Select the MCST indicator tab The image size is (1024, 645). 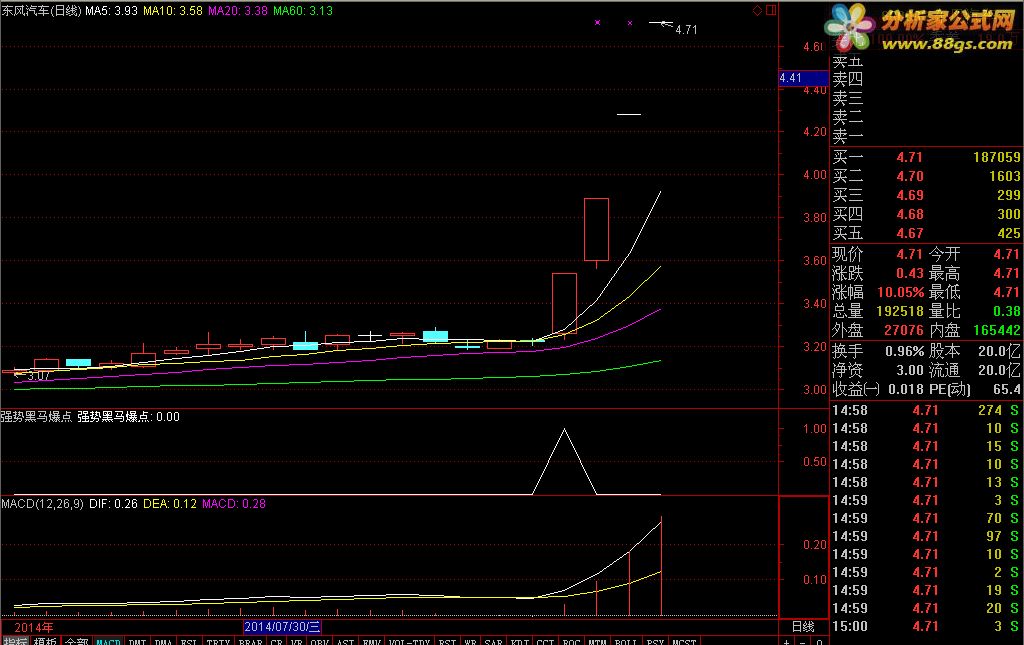click(x=684, y=642)
